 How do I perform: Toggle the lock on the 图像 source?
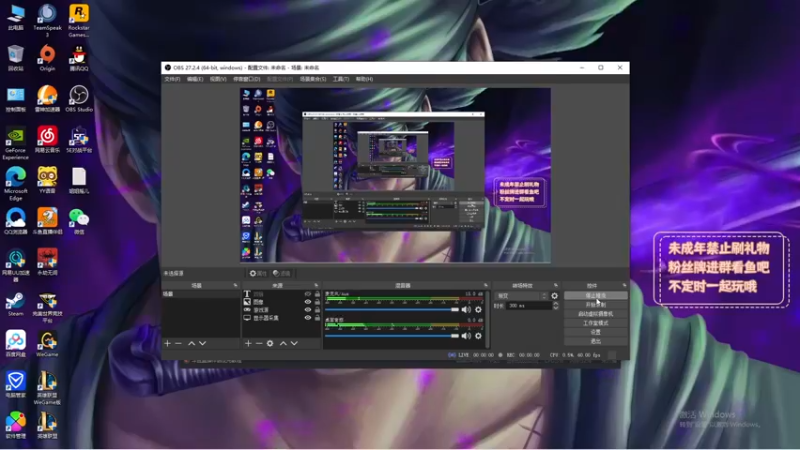(x=317, y=302)
